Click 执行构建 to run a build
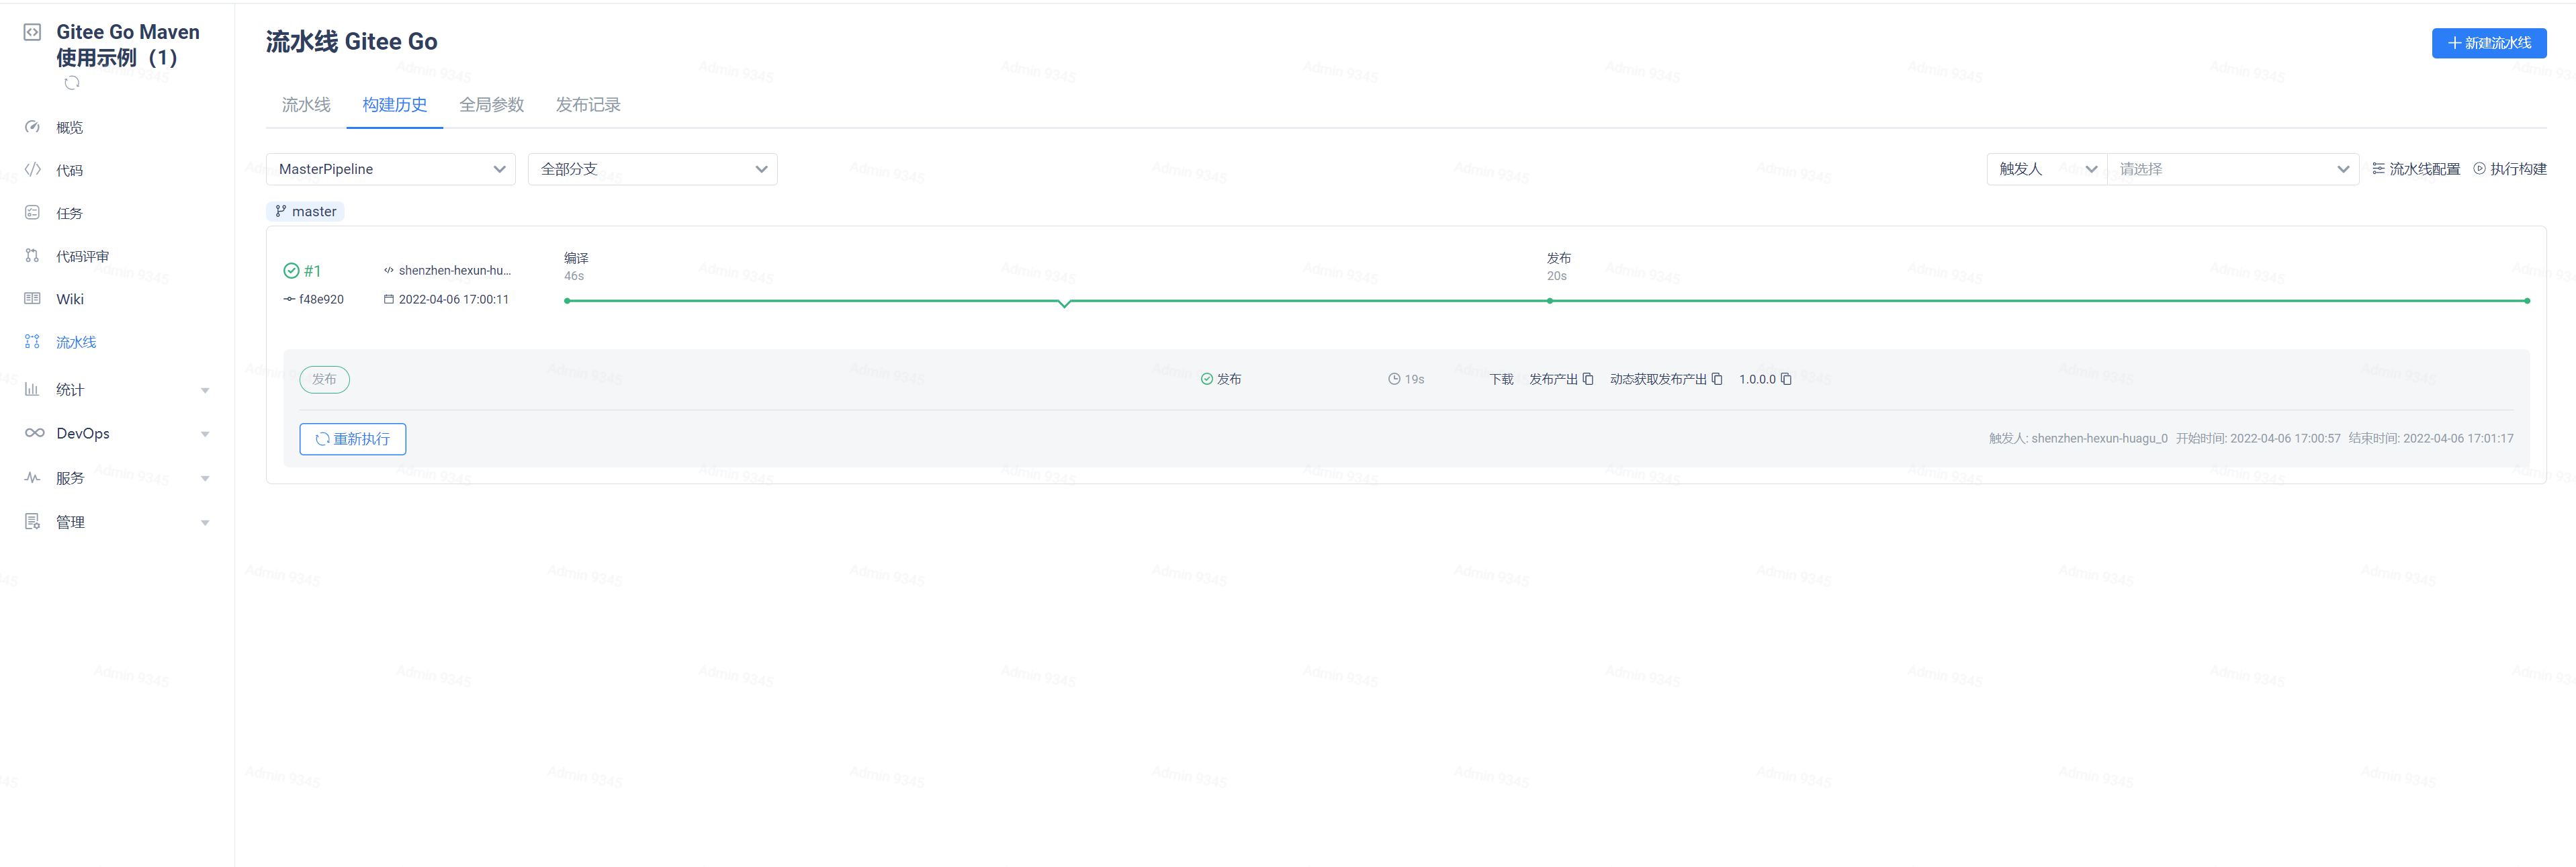Screen dimensions: 2576x867 pyautogui.click(x=2510, y=169)
